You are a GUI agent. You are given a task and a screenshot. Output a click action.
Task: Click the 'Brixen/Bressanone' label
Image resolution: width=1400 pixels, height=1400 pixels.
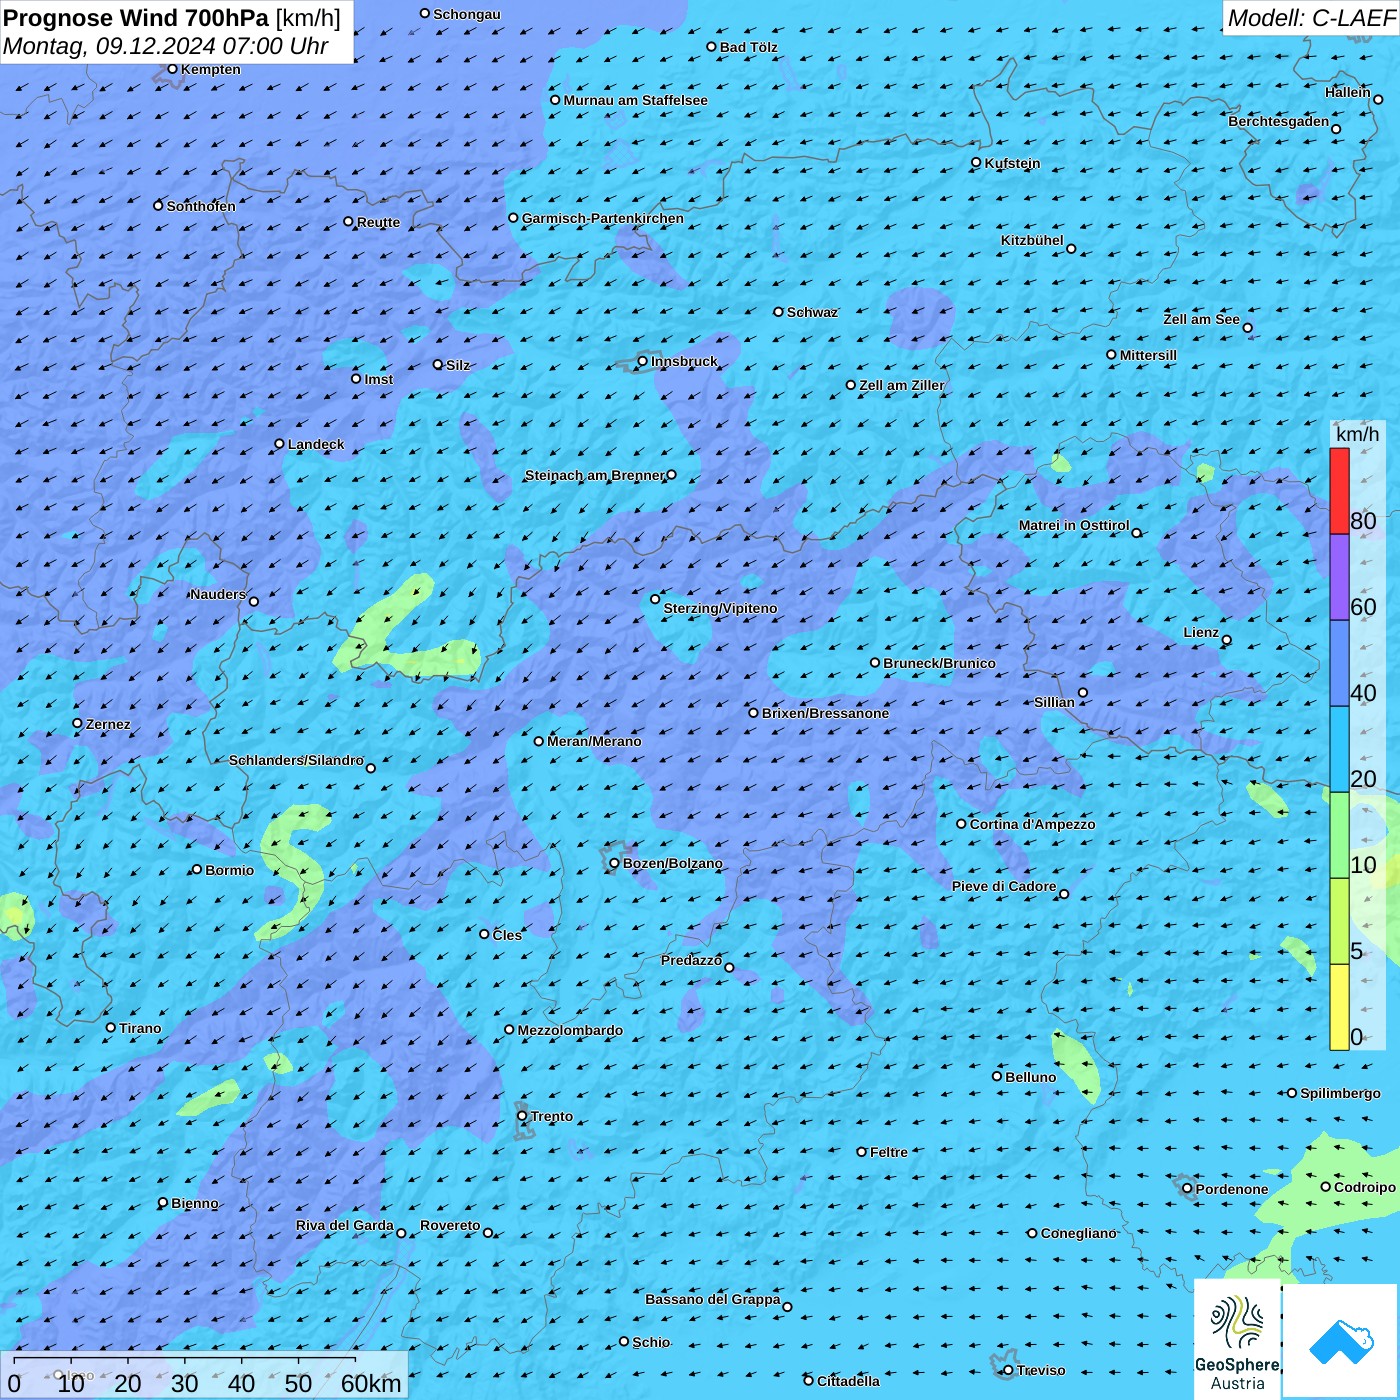click(826, 713)
